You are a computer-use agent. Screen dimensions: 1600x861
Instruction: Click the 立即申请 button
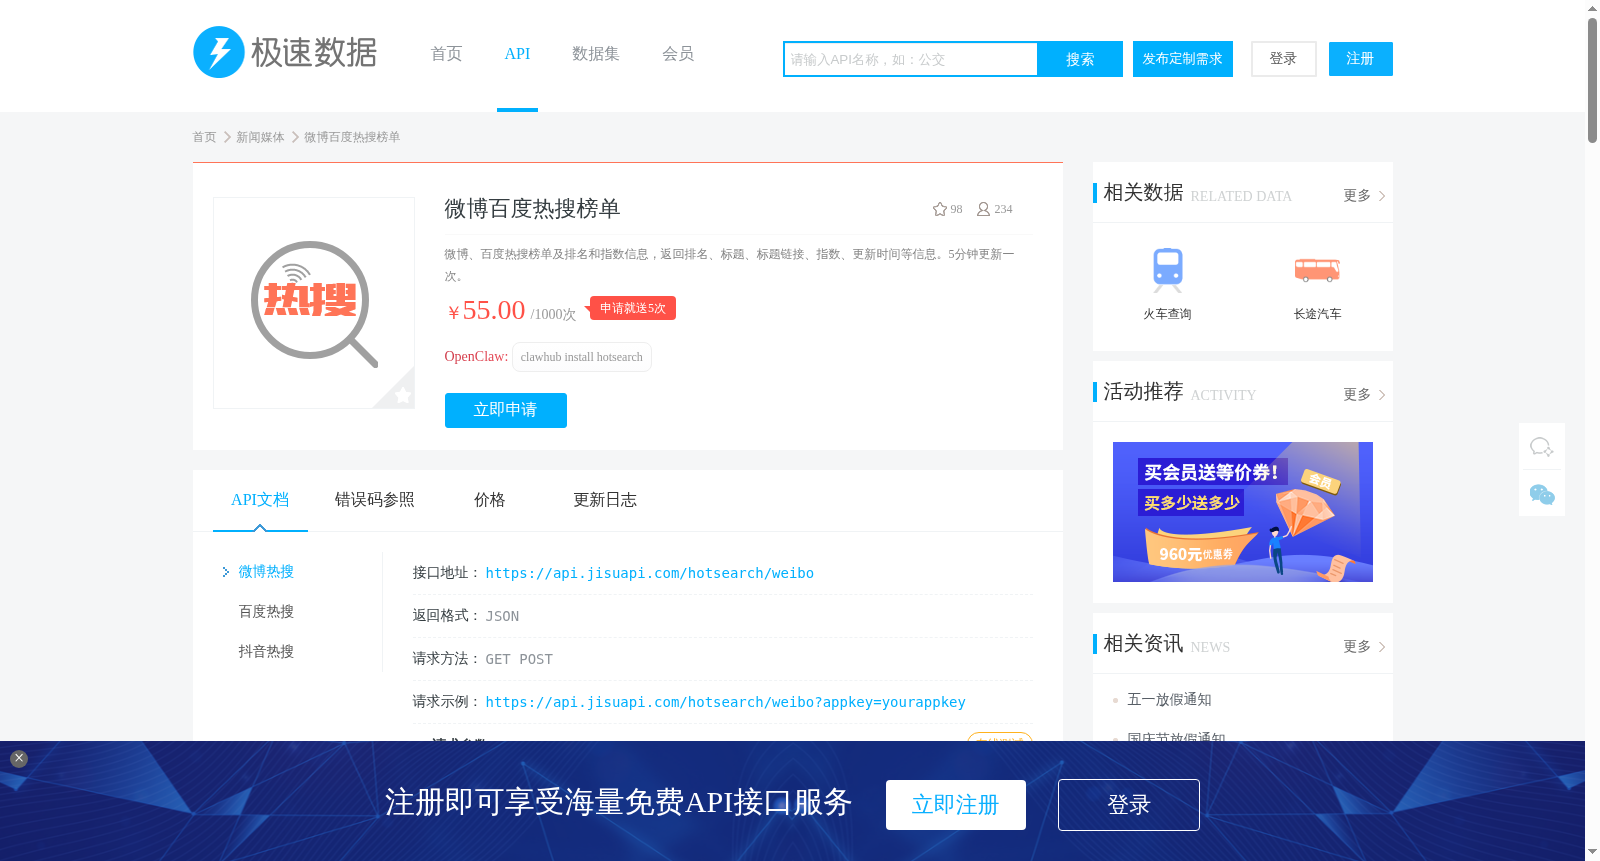[x=506, y=410]
